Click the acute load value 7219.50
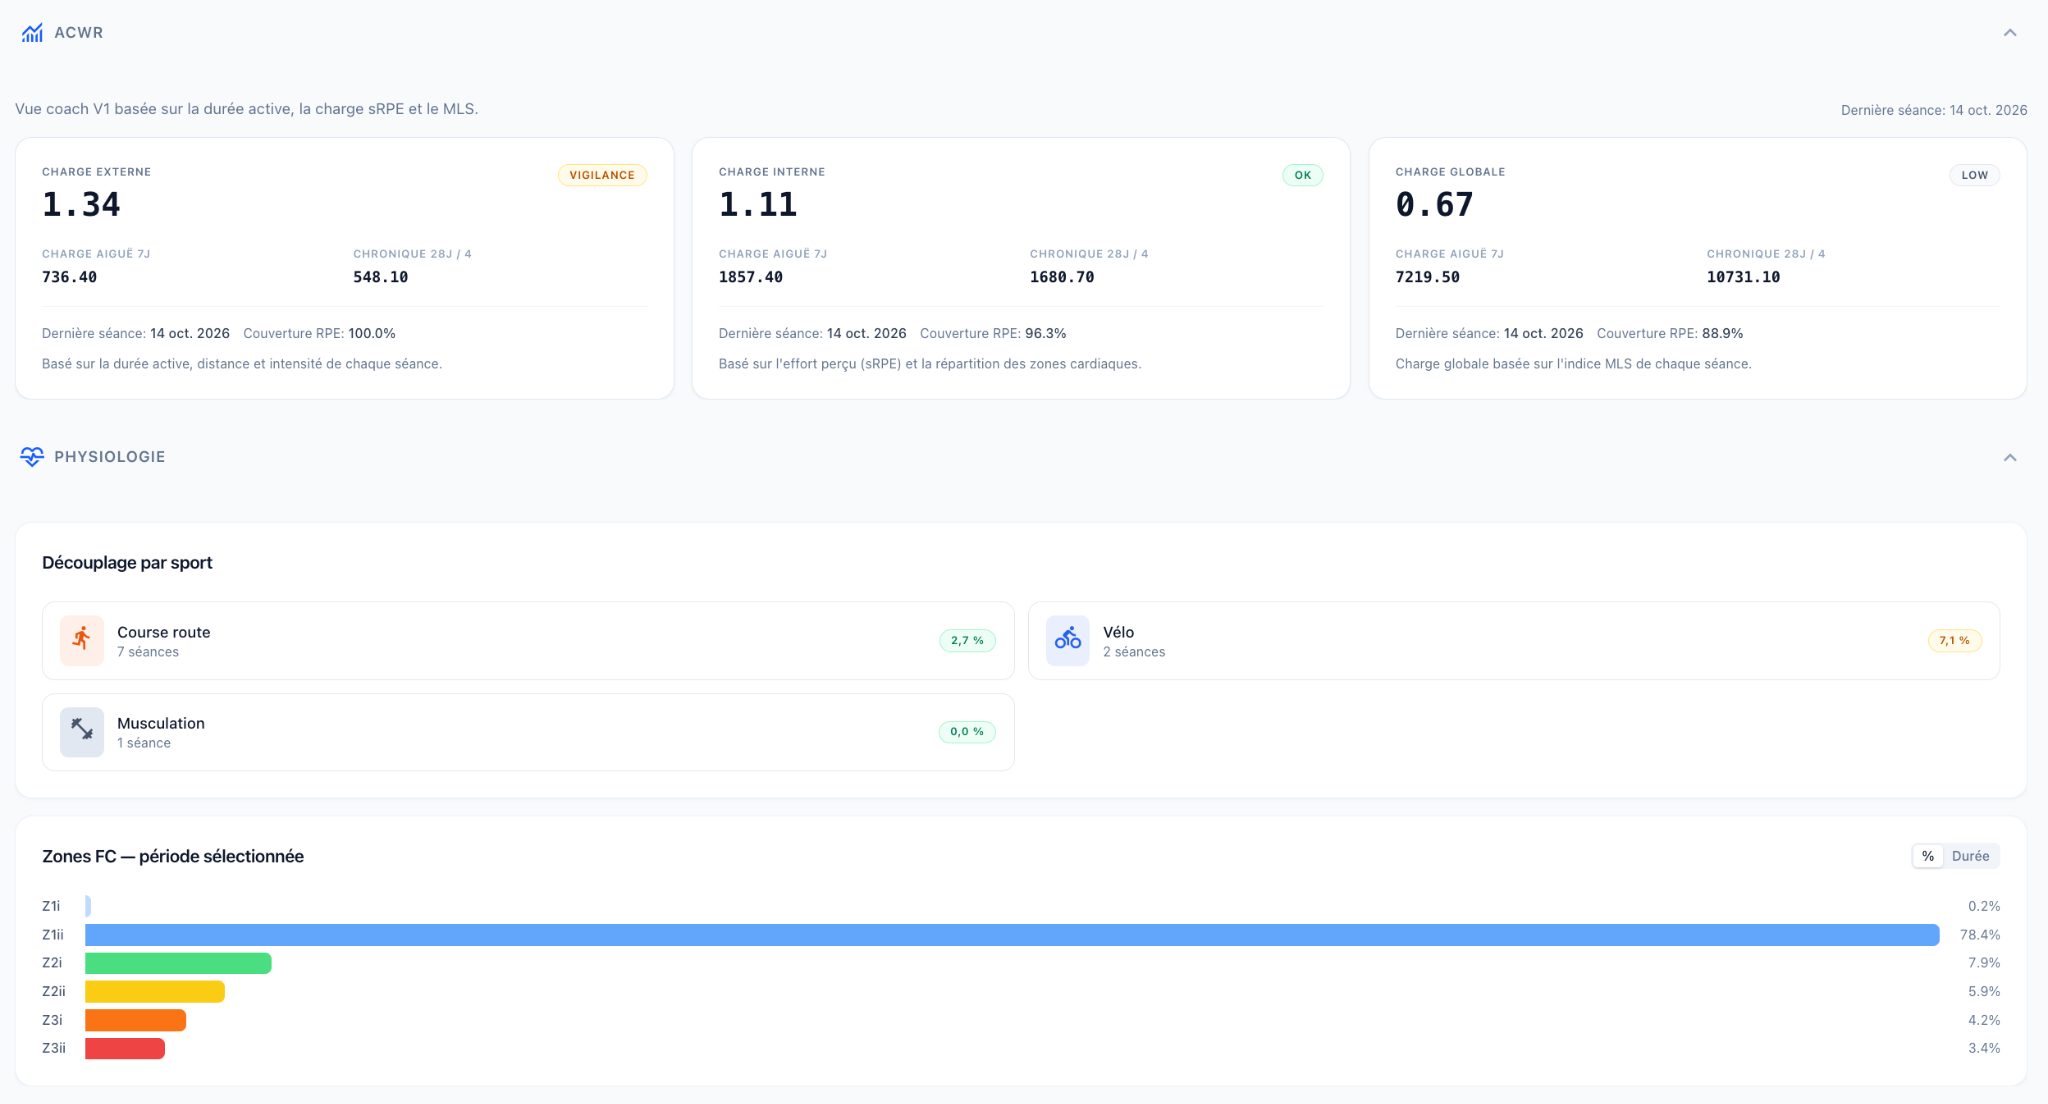Screen dimensions: 2048x1104 (1428, 277)
